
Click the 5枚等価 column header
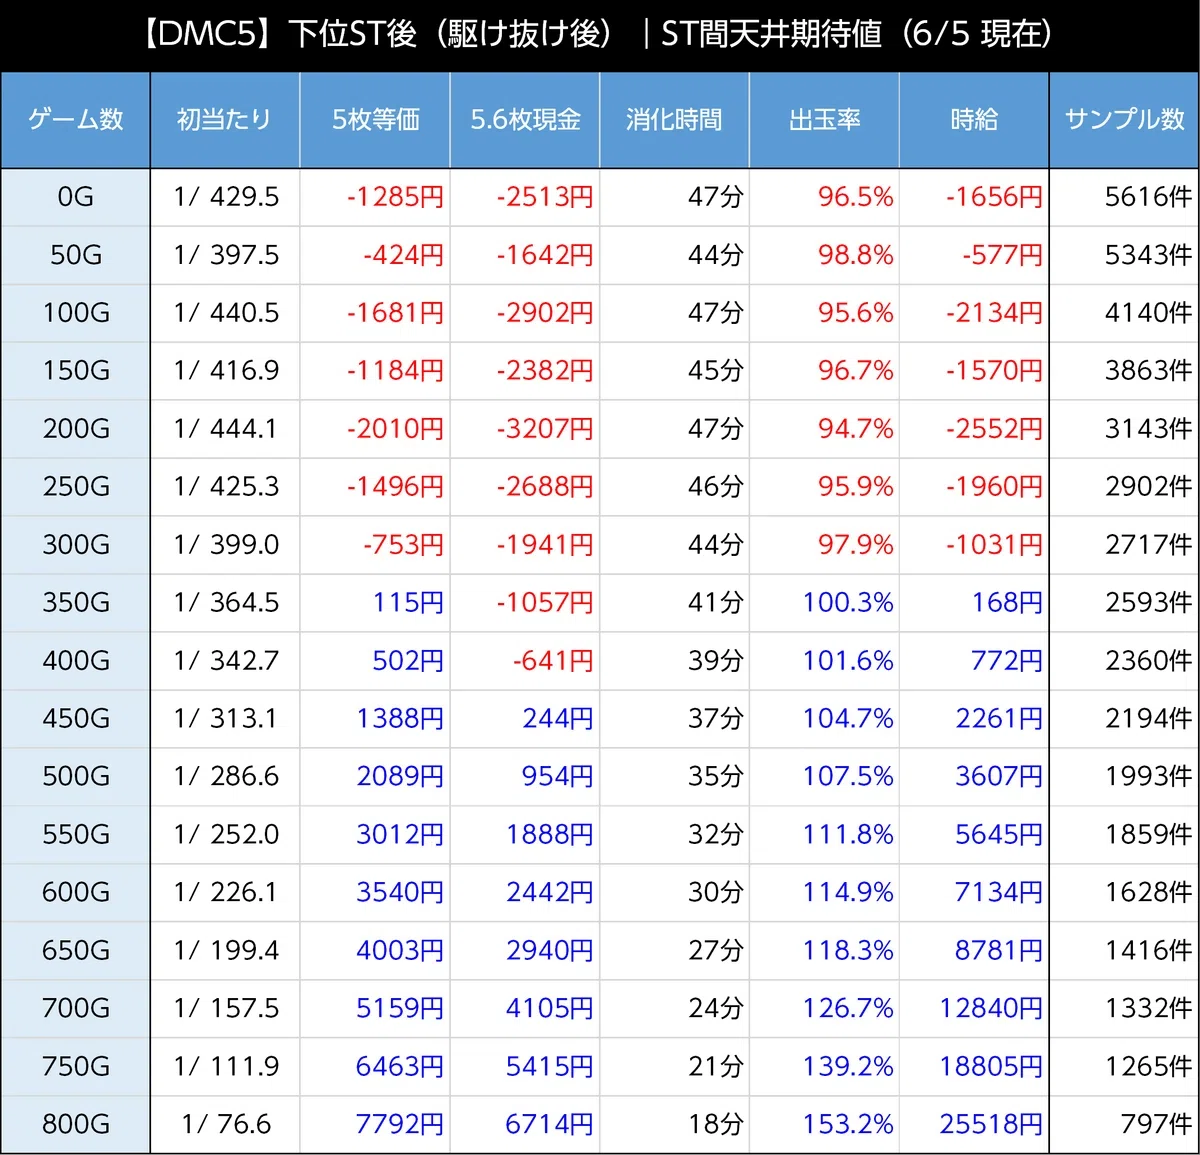(375, 120)
